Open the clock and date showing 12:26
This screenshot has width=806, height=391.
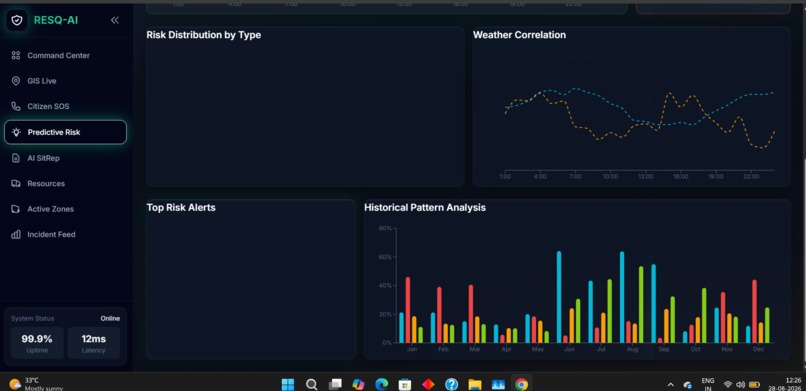click(785, 384)
